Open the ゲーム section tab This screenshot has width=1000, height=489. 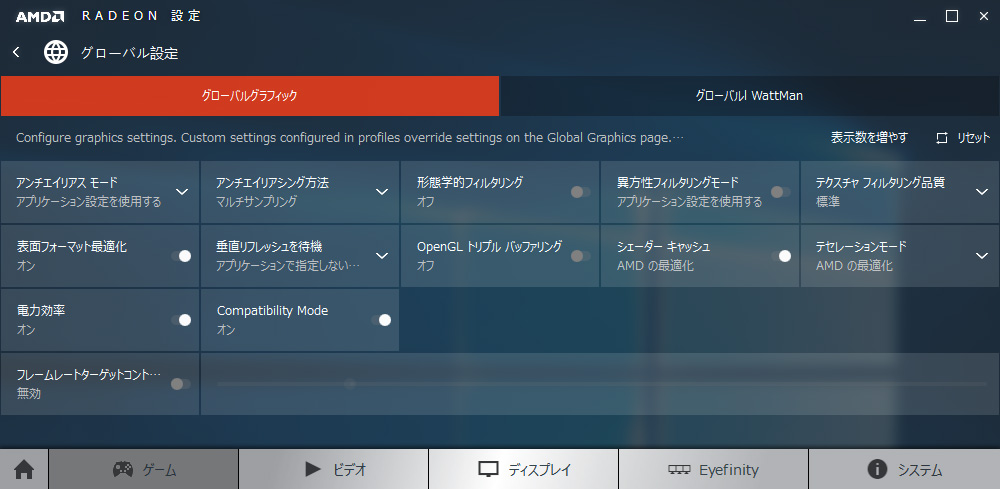click(143, 470)
